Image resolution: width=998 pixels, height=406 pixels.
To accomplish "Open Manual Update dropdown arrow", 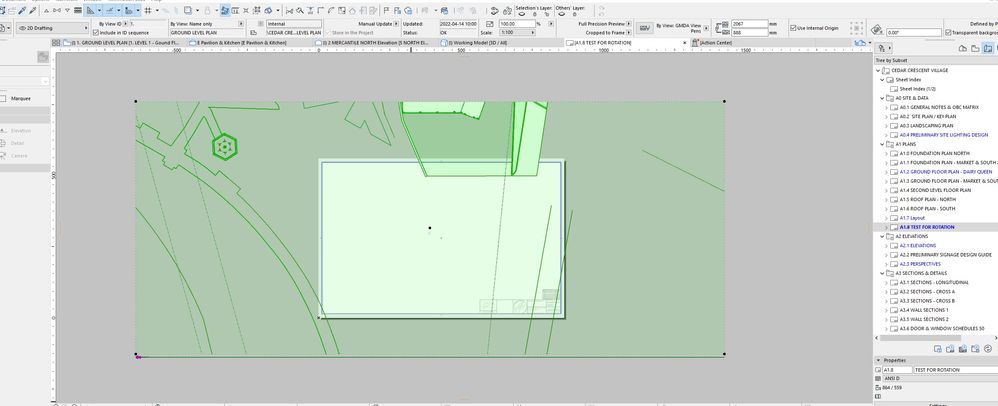I will click(x=396, y=24).
